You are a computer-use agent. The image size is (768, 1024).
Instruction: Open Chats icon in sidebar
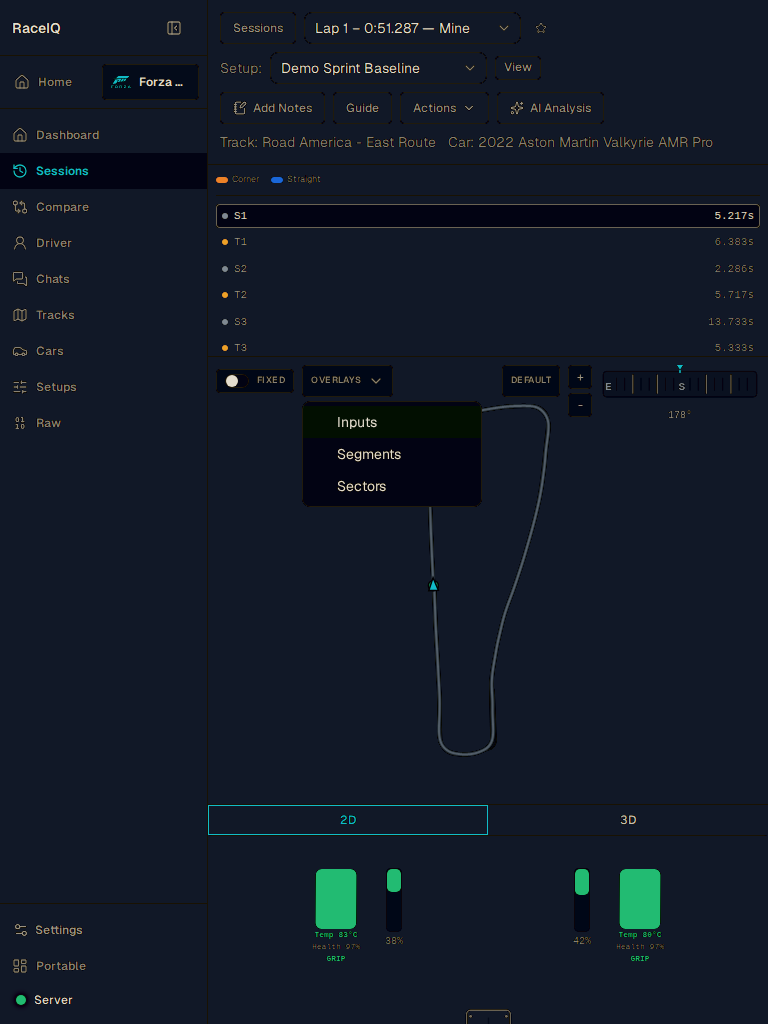[x=20, y=279]
